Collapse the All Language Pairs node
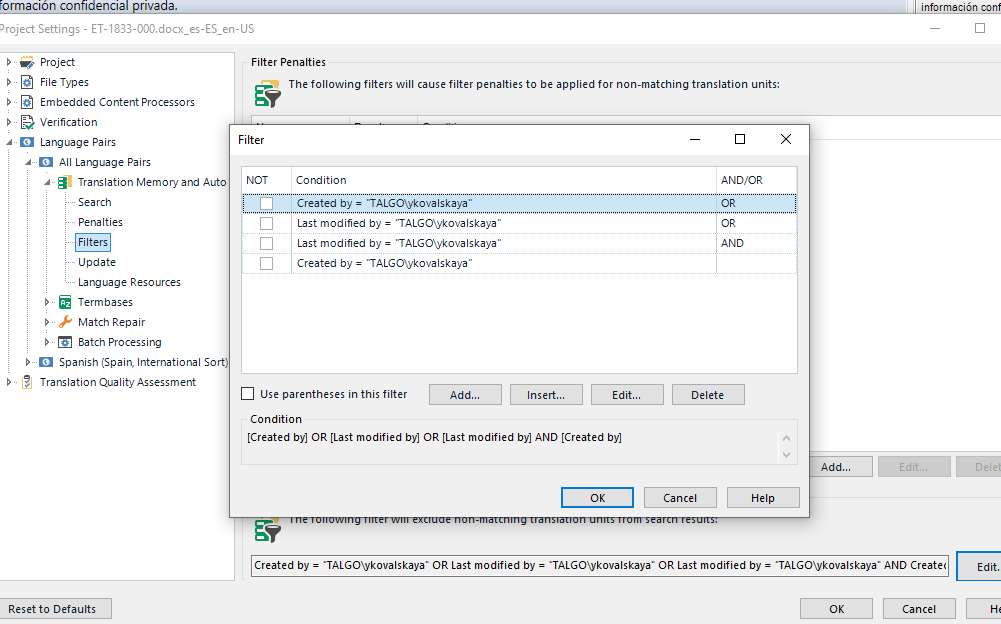The height and width of the screenshot is (624, 1001). pyautogui.click(x=31, y=162)
